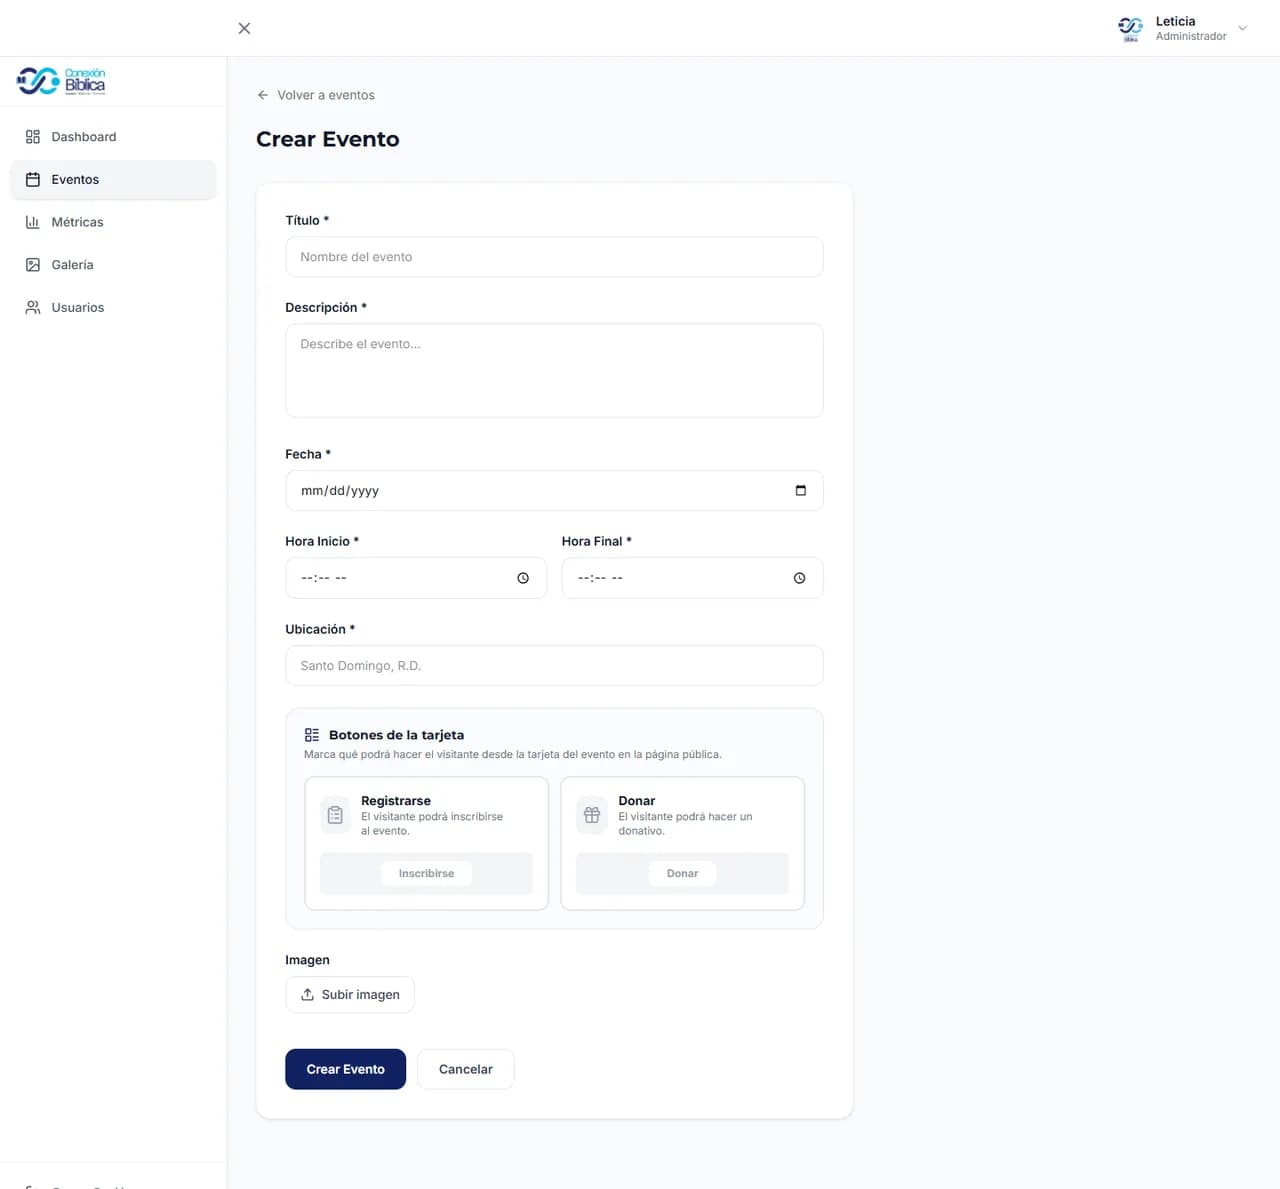Viewport: 1280px width, 1189px height.
Task: Click the upload arrow icon on Subir imagen
Action: [x=308, y=995]
